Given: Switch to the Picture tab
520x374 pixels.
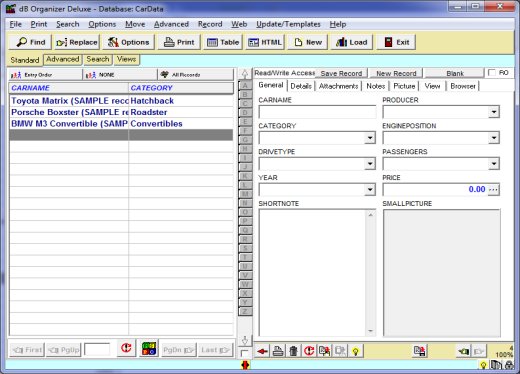Looking at the screenshot, I should tap(404, 86).
